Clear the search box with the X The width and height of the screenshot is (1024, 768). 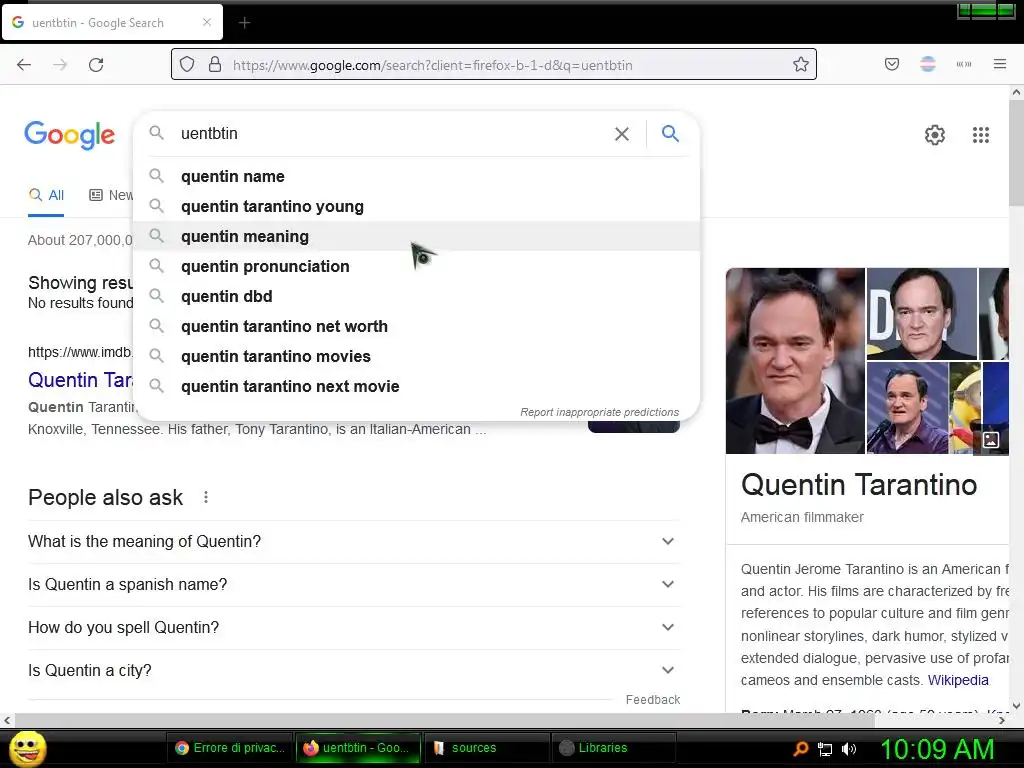tap(622, 134)
